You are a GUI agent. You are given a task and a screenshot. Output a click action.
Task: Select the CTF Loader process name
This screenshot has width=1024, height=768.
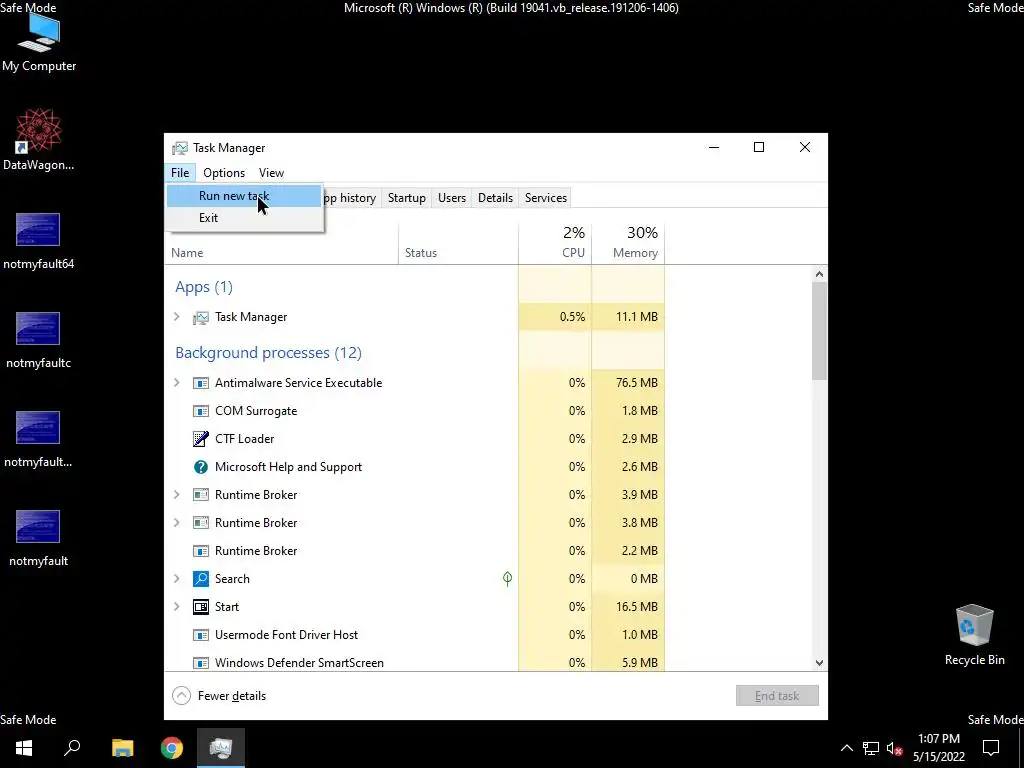click(x=244, y=439)
